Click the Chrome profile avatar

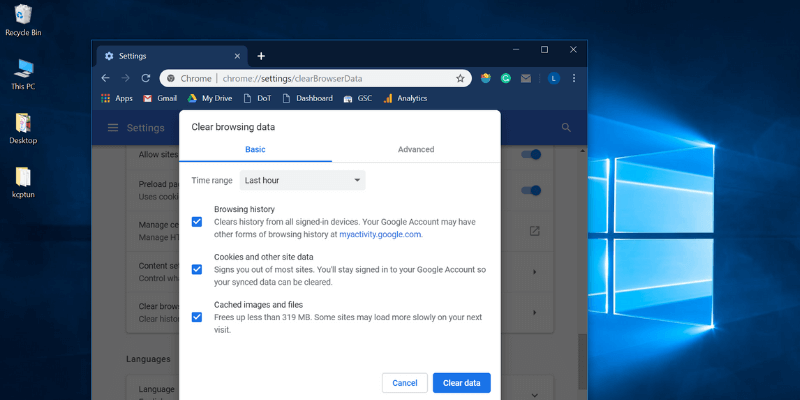click(x=553, y=78)
